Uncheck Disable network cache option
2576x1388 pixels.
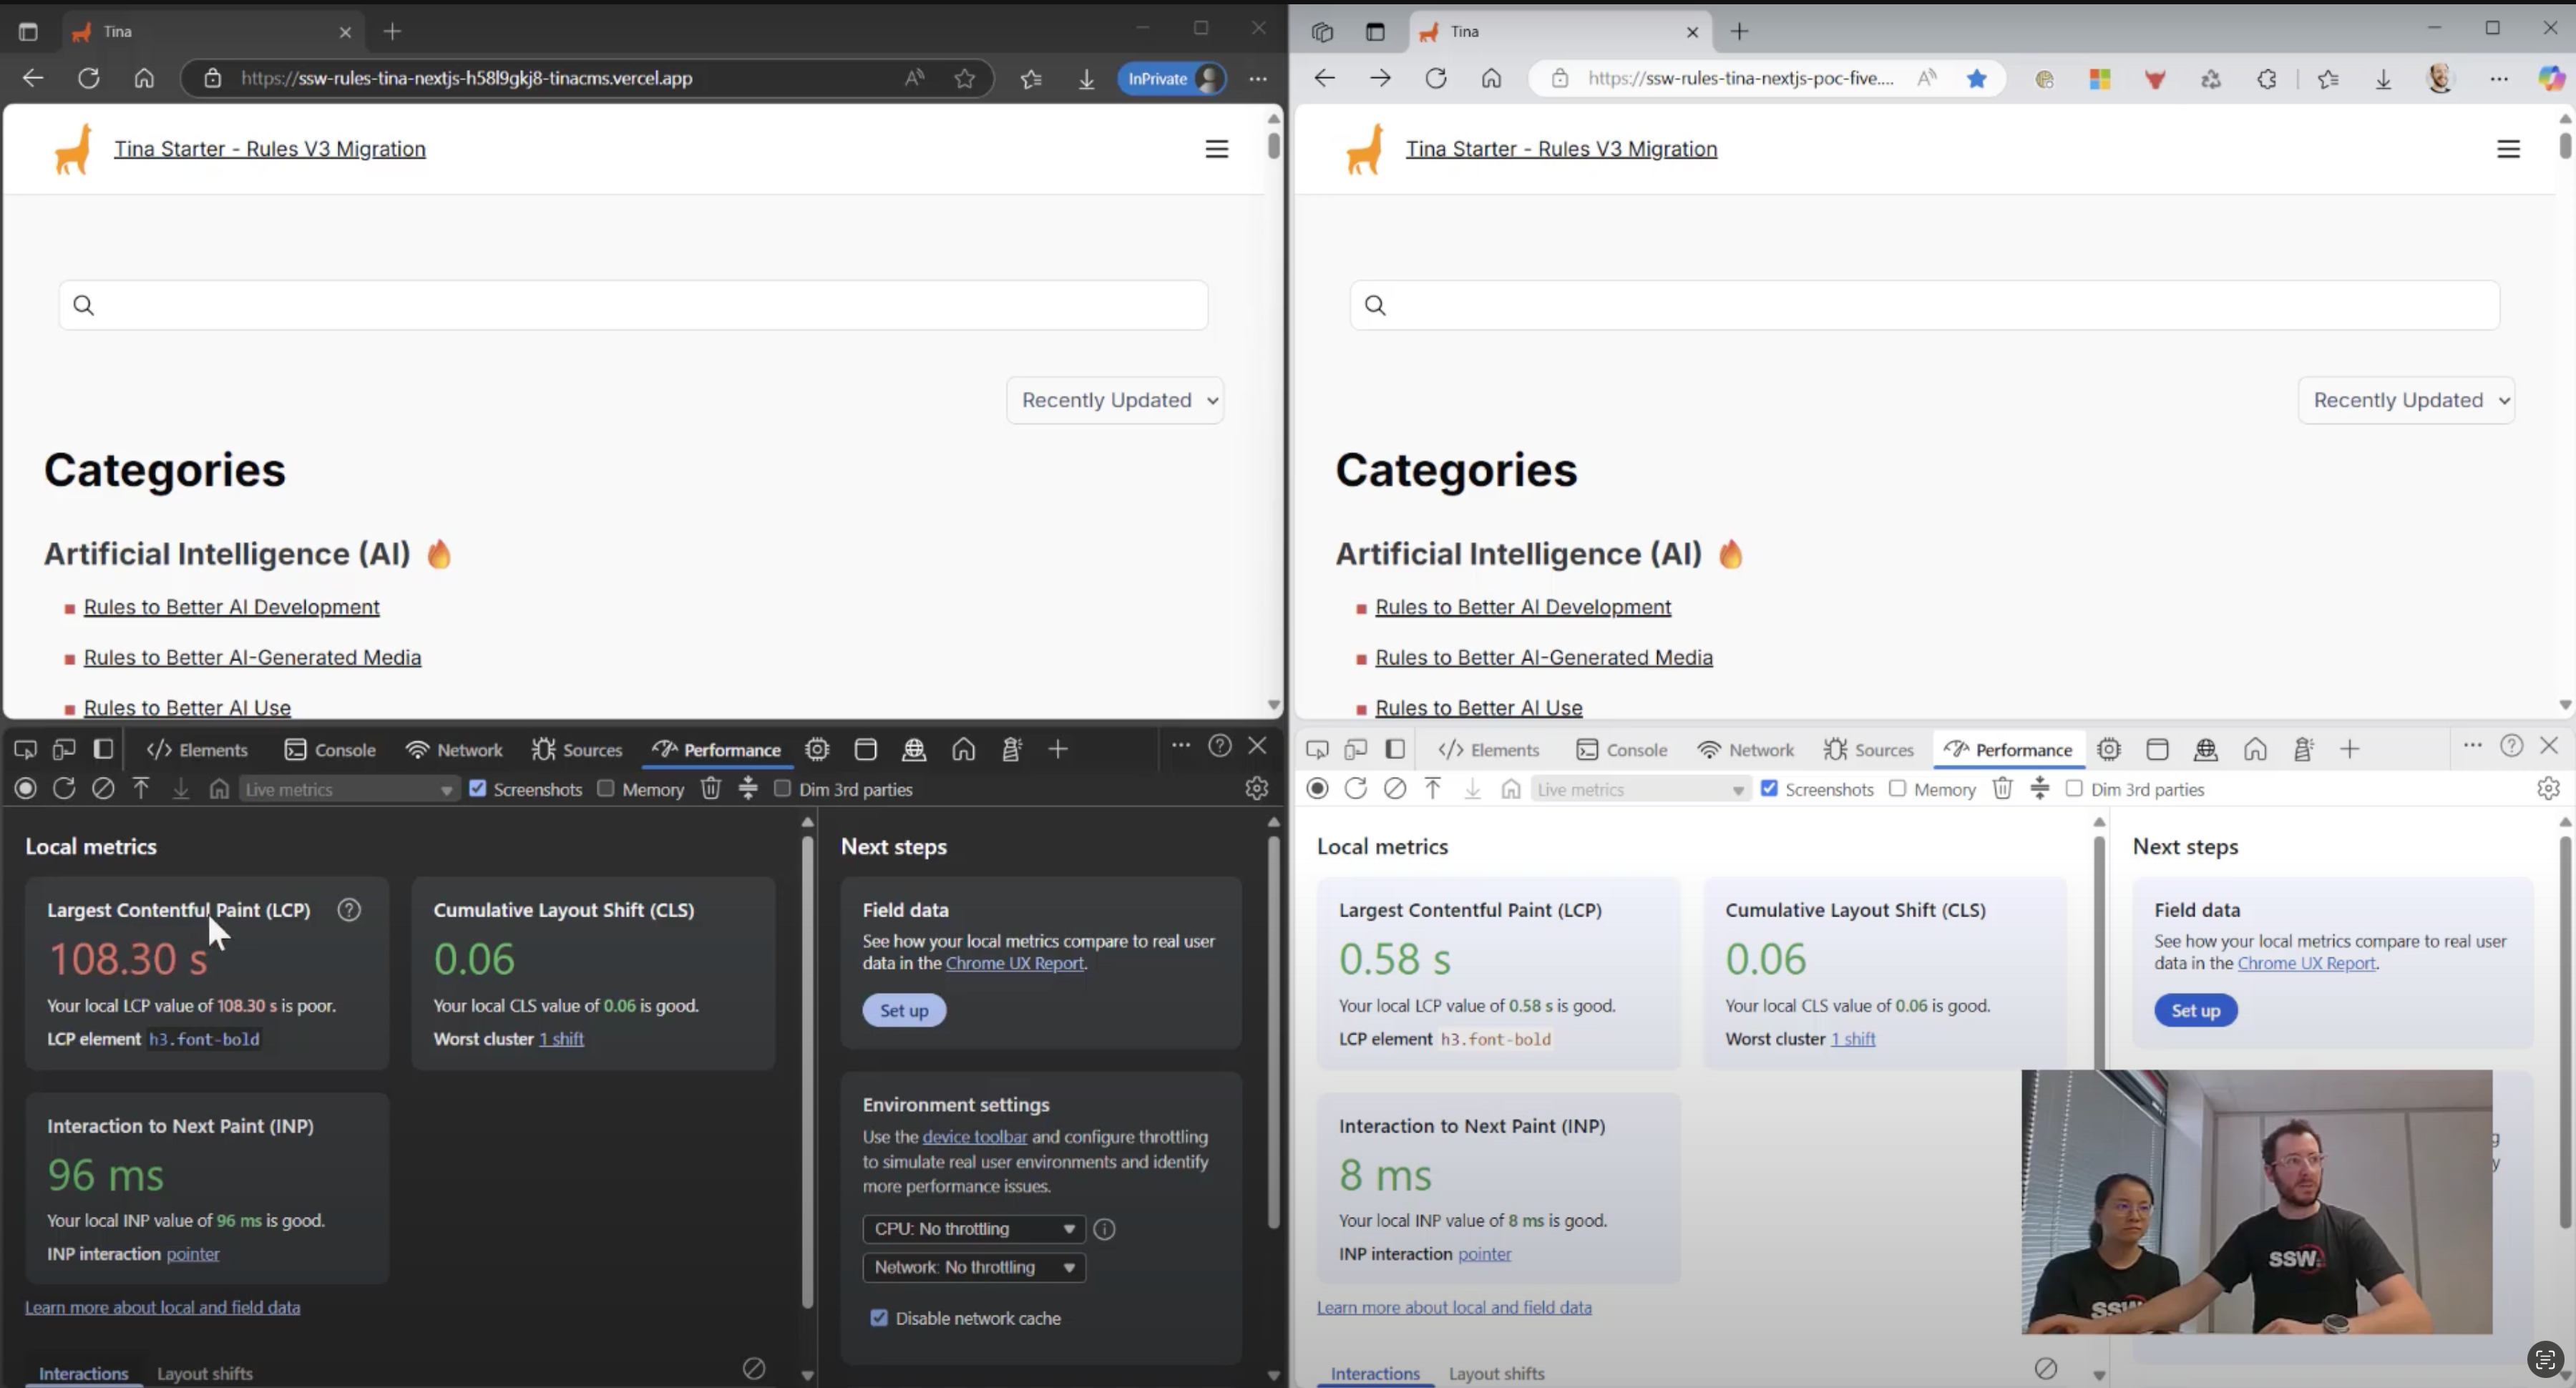[879, 1318]
